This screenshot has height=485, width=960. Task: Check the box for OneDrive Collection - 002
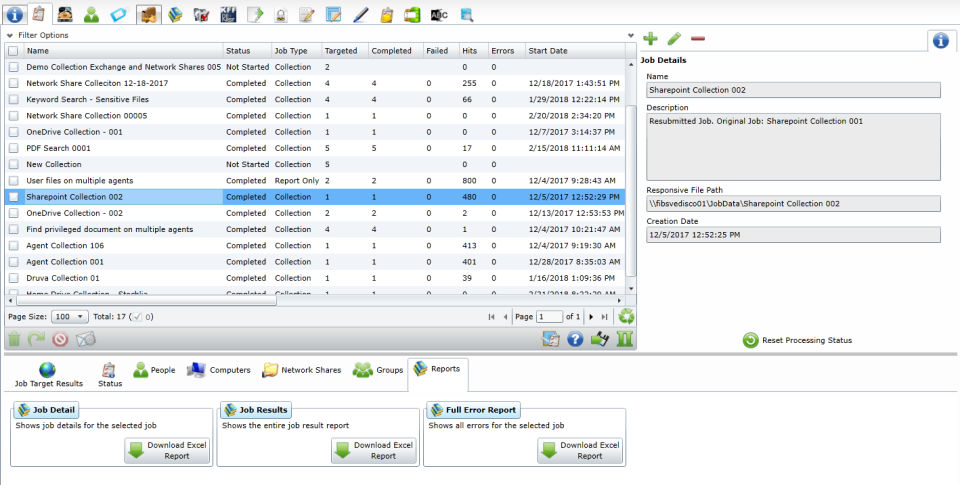coord(13,213)
